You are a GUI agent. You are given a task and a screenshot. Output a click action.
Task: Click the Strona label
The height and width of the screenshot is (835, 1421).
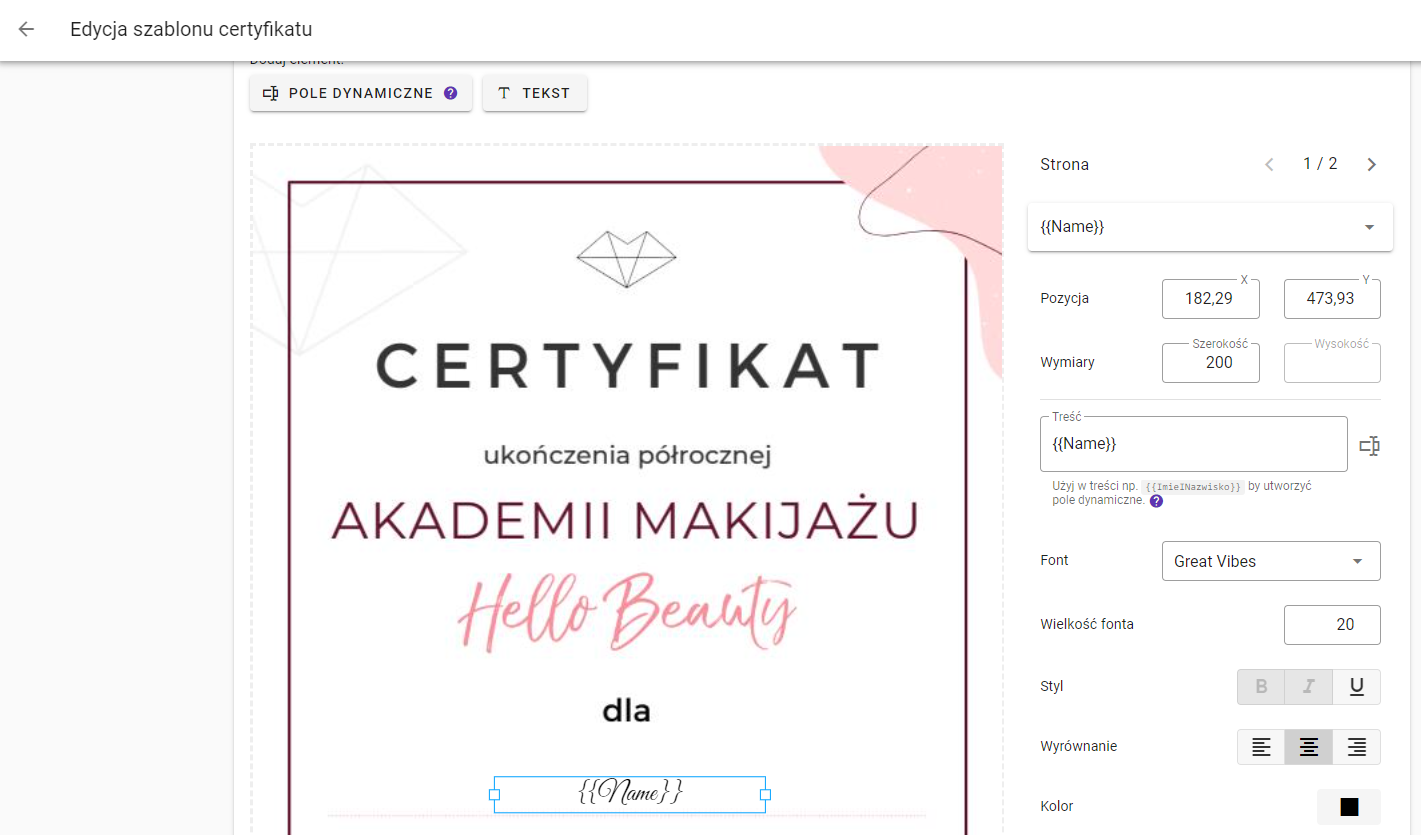point(1064,165)
